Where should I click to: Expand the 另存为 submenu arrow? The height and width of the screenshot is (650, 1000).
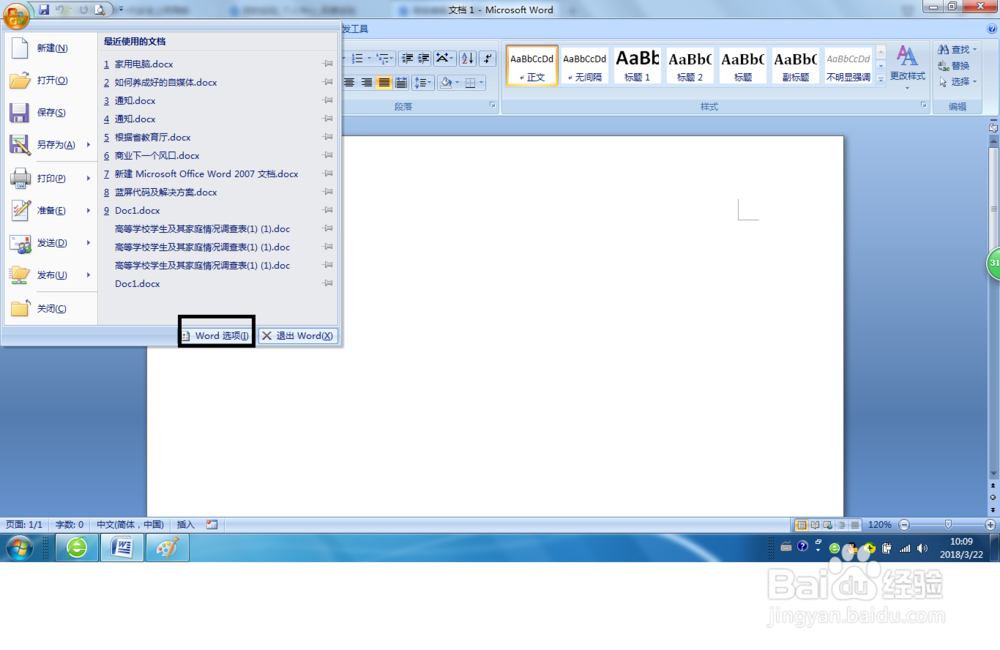(89, 145)
